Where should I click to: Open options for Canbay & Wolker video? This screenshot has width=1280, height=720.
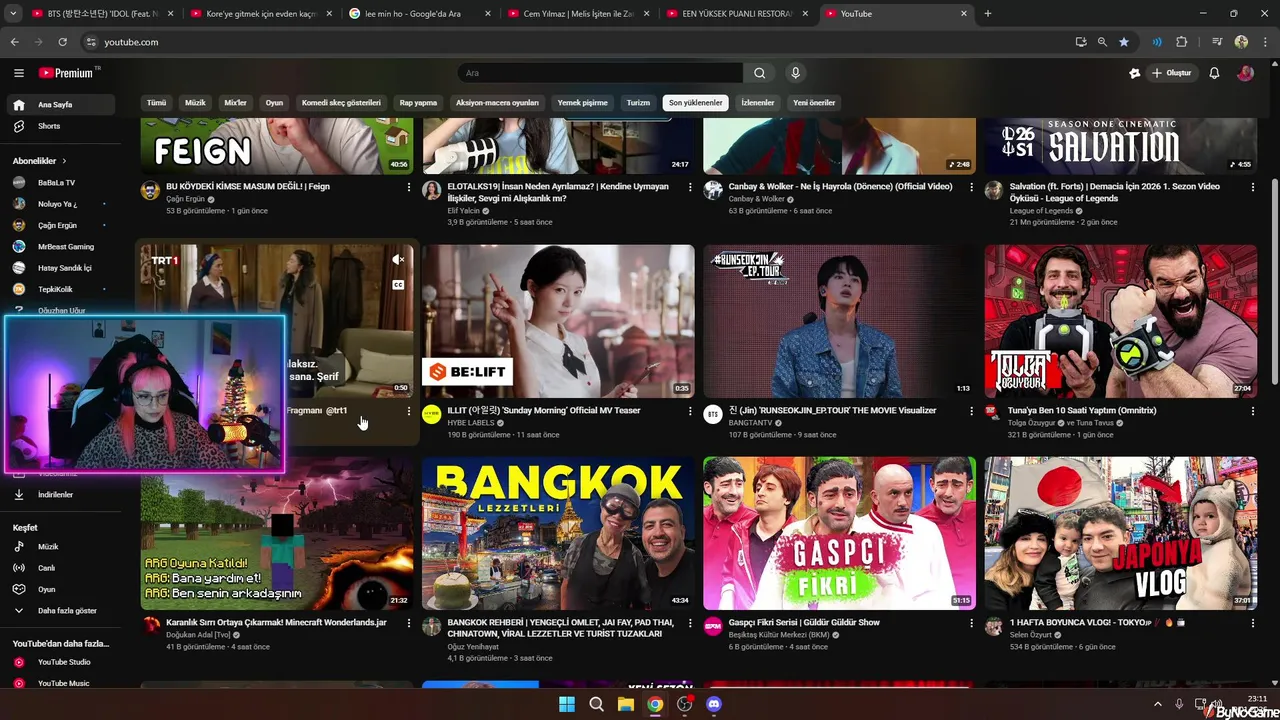(971, 187)
